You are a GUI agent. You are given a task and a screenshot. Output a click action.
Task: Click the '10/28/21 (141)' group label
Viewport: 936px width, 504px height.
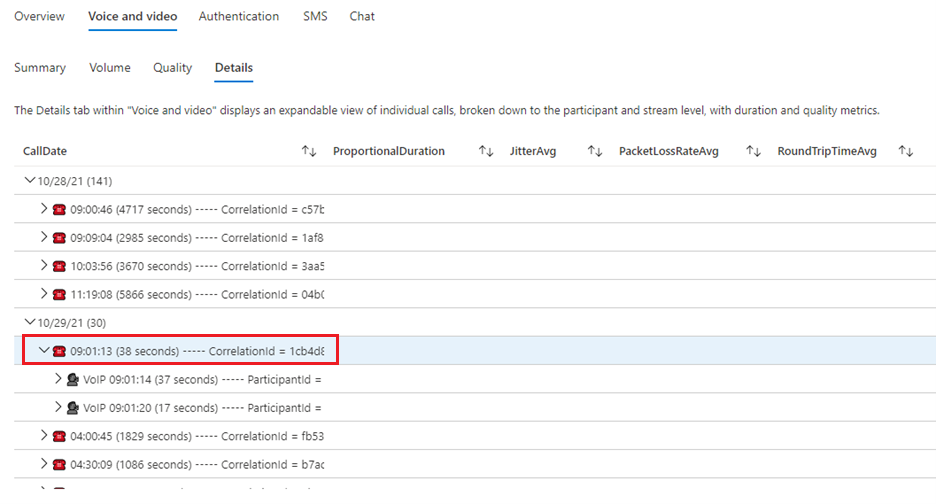click(x=75, y=181)
